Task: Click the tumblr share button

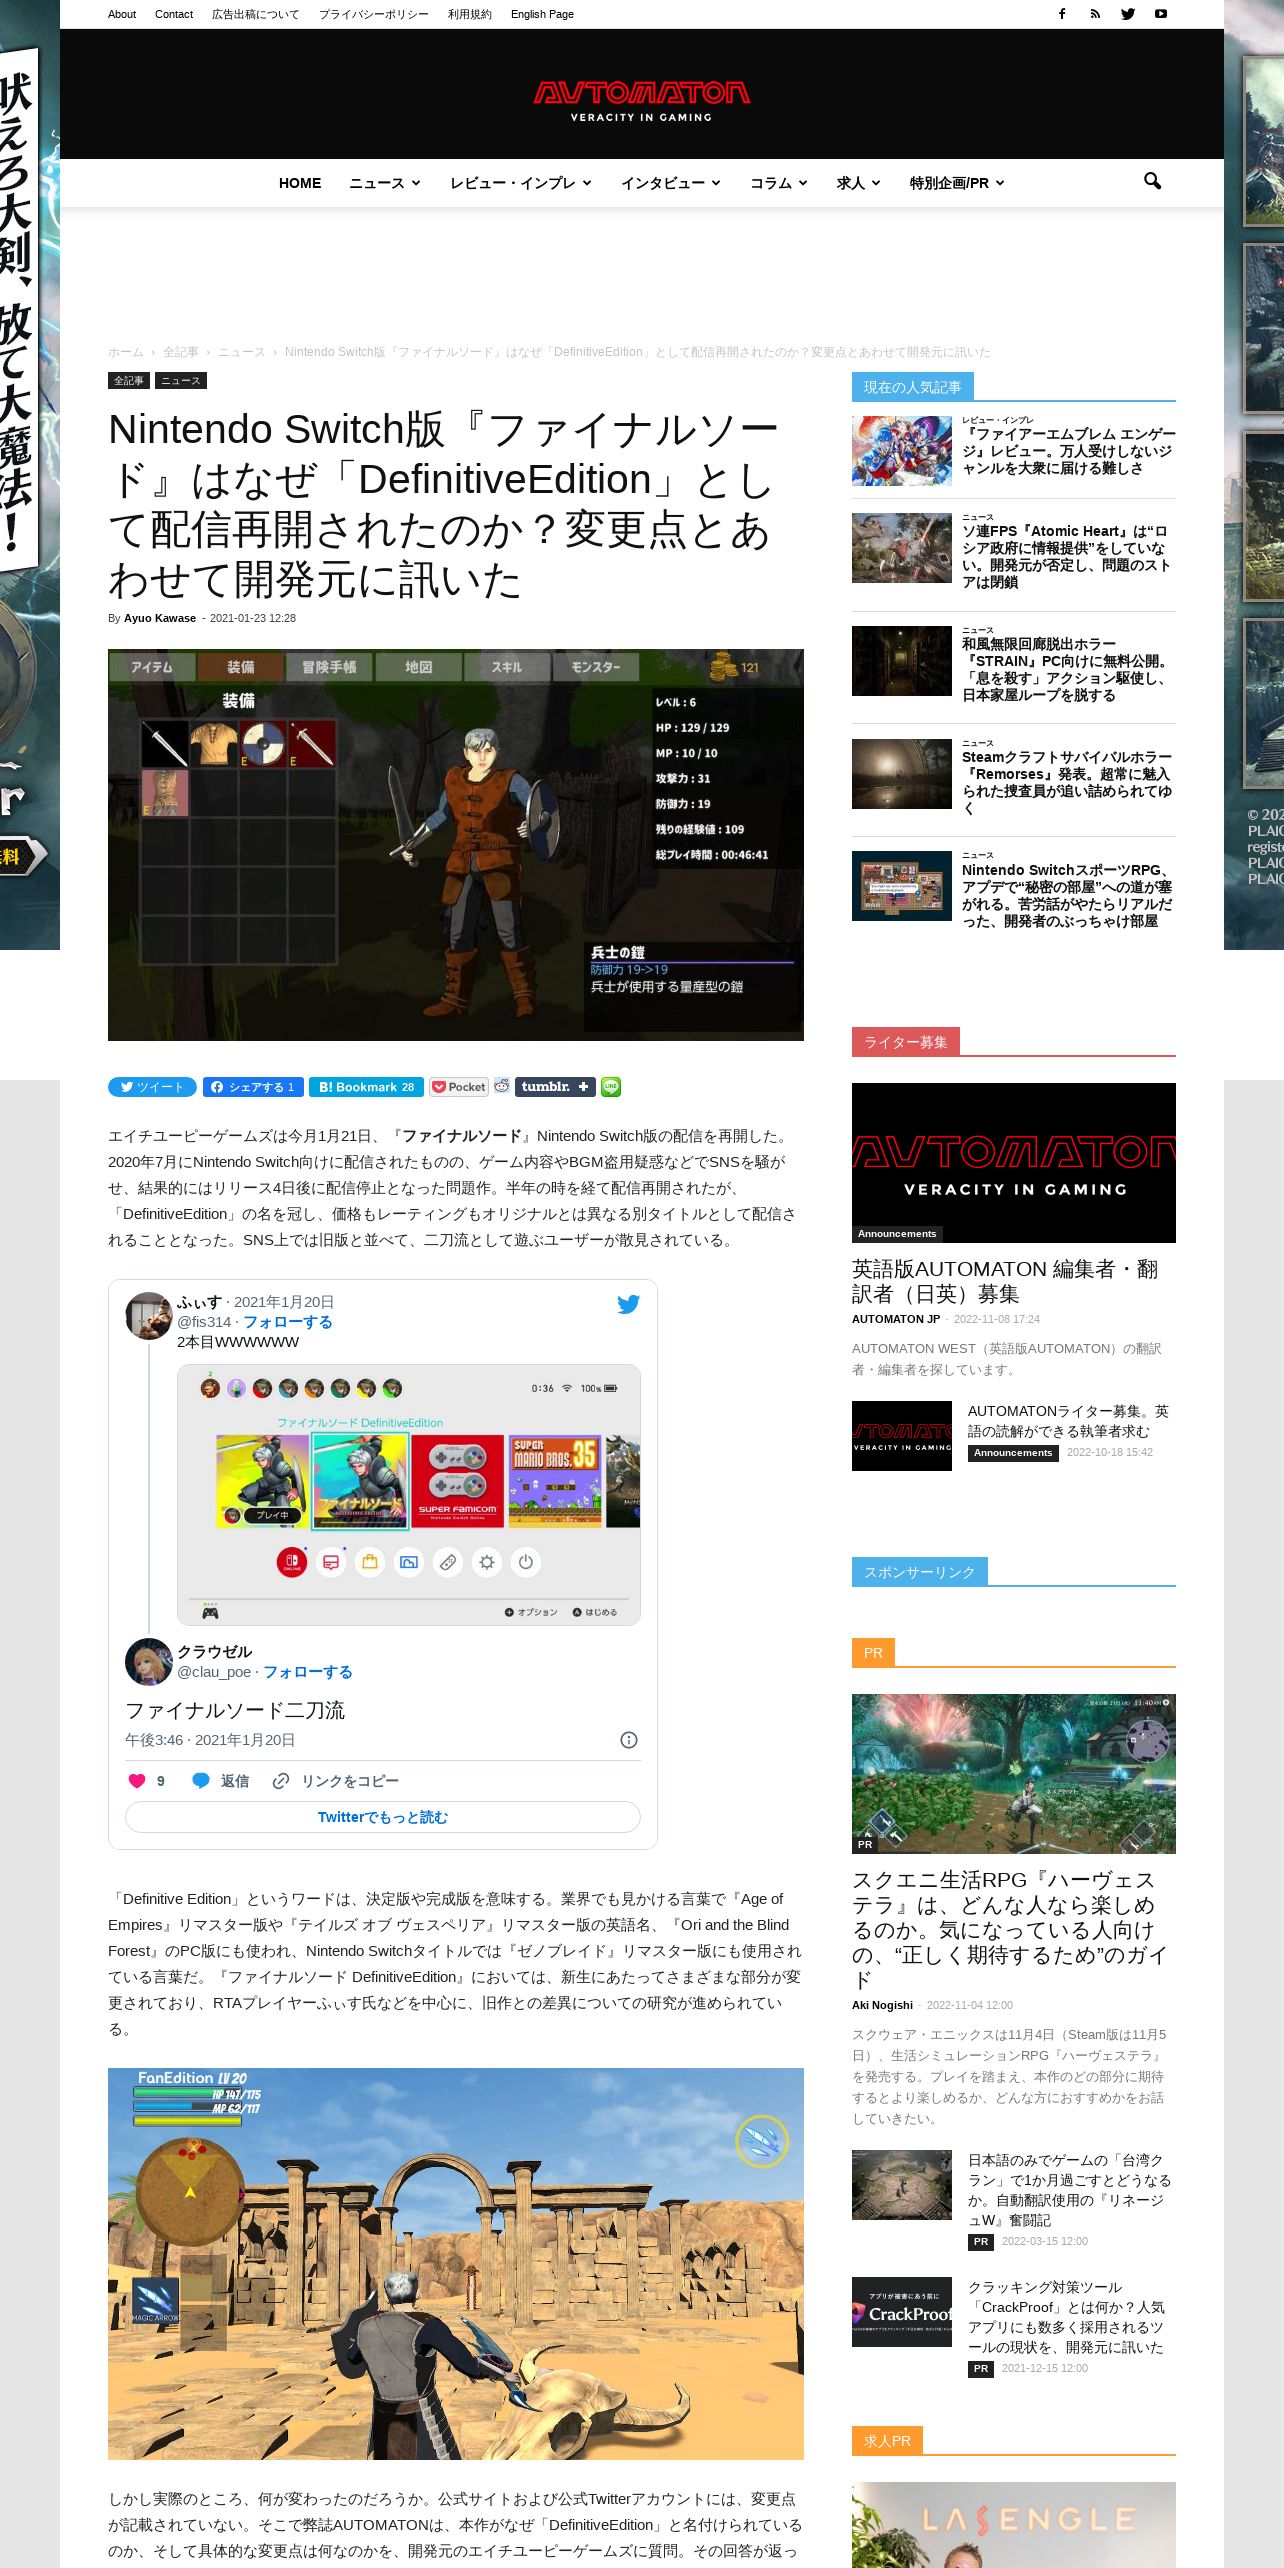Action: click(x=555, y=1087)
